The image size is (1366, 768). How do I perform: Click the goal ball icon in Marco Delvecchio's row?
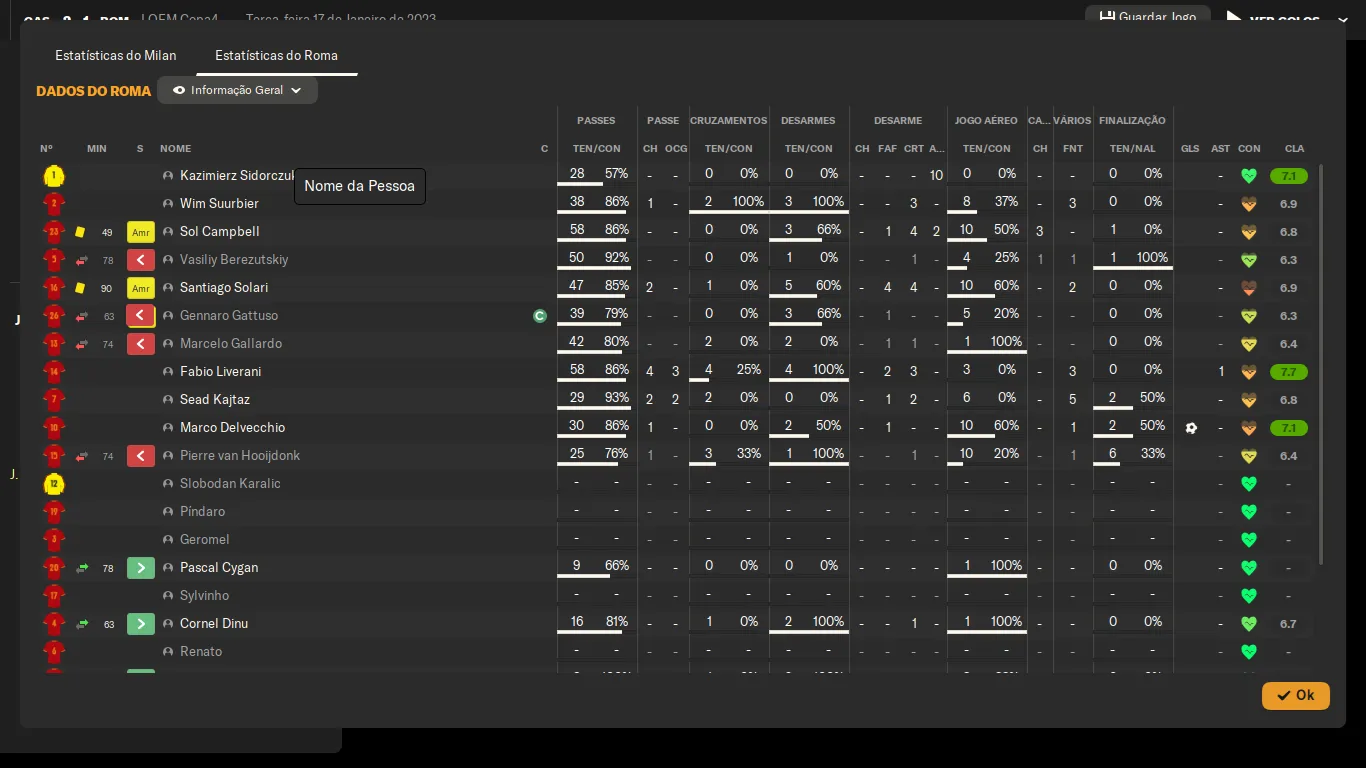1190,428
